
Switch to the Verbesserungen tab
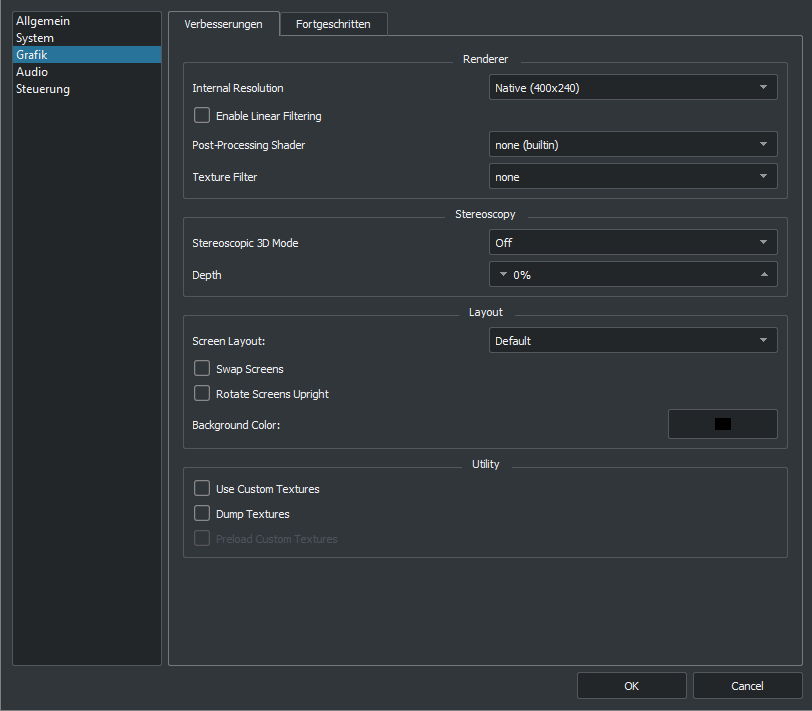click(x=223, y=23)
